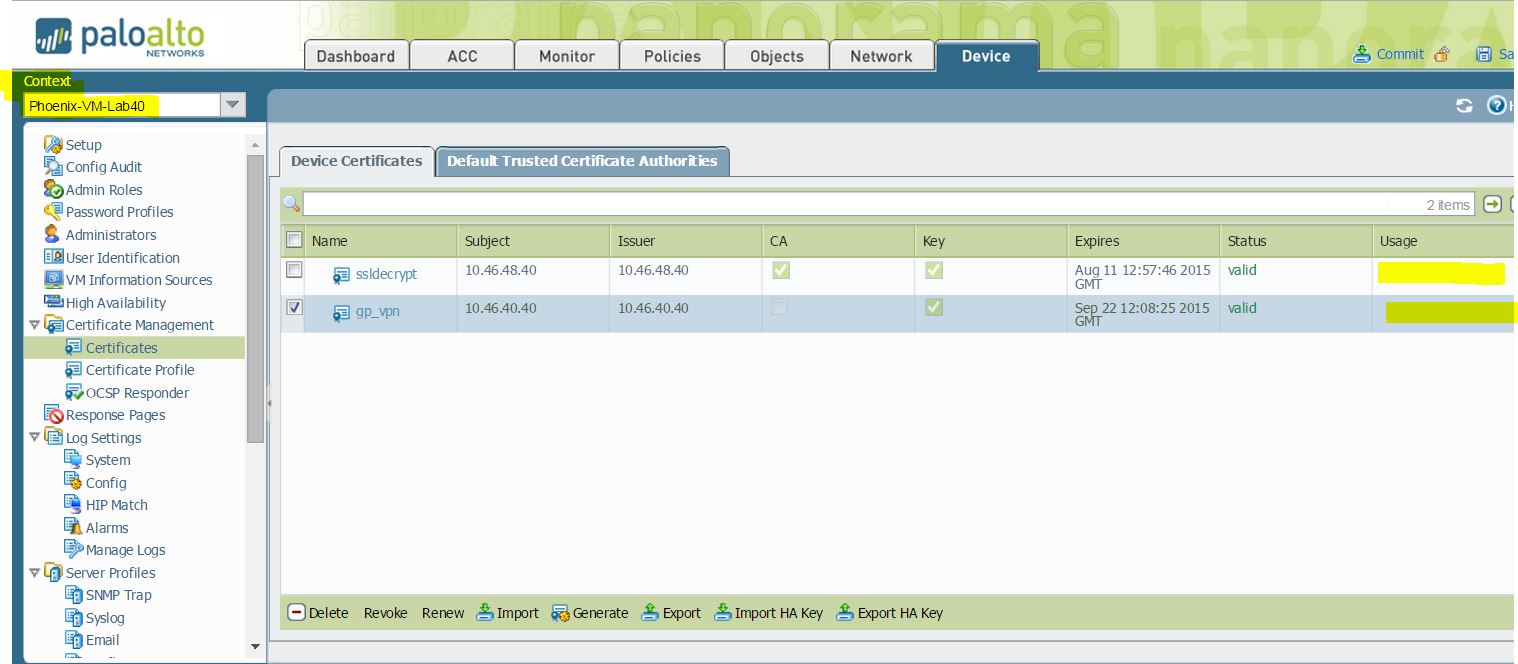Click the Import certificate button
Image resolution: width=1518 pixels, height=664 pixels.
pyautogui.click(x=507, y=613)
